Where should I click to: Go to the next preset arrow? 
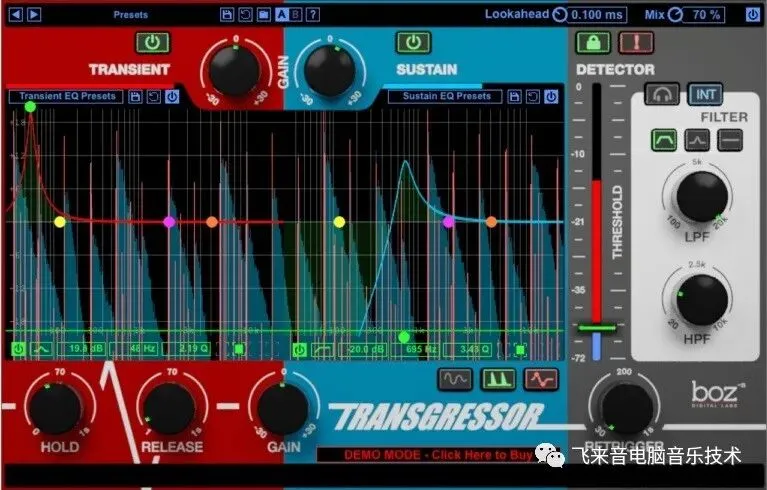click(x=34, y=15)
